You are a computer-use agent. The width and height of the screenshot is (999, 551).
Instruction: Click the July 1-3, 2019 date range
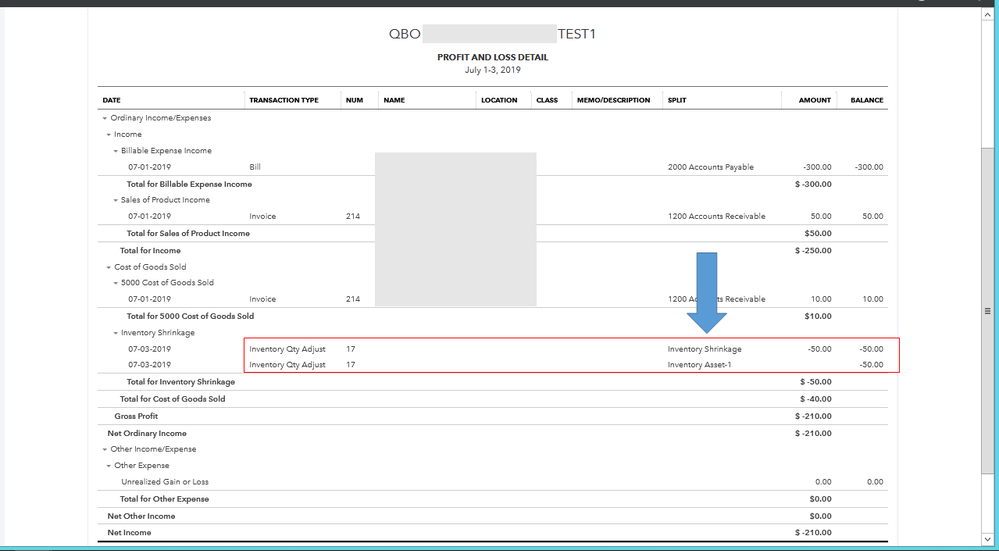[x=492, y=71]
